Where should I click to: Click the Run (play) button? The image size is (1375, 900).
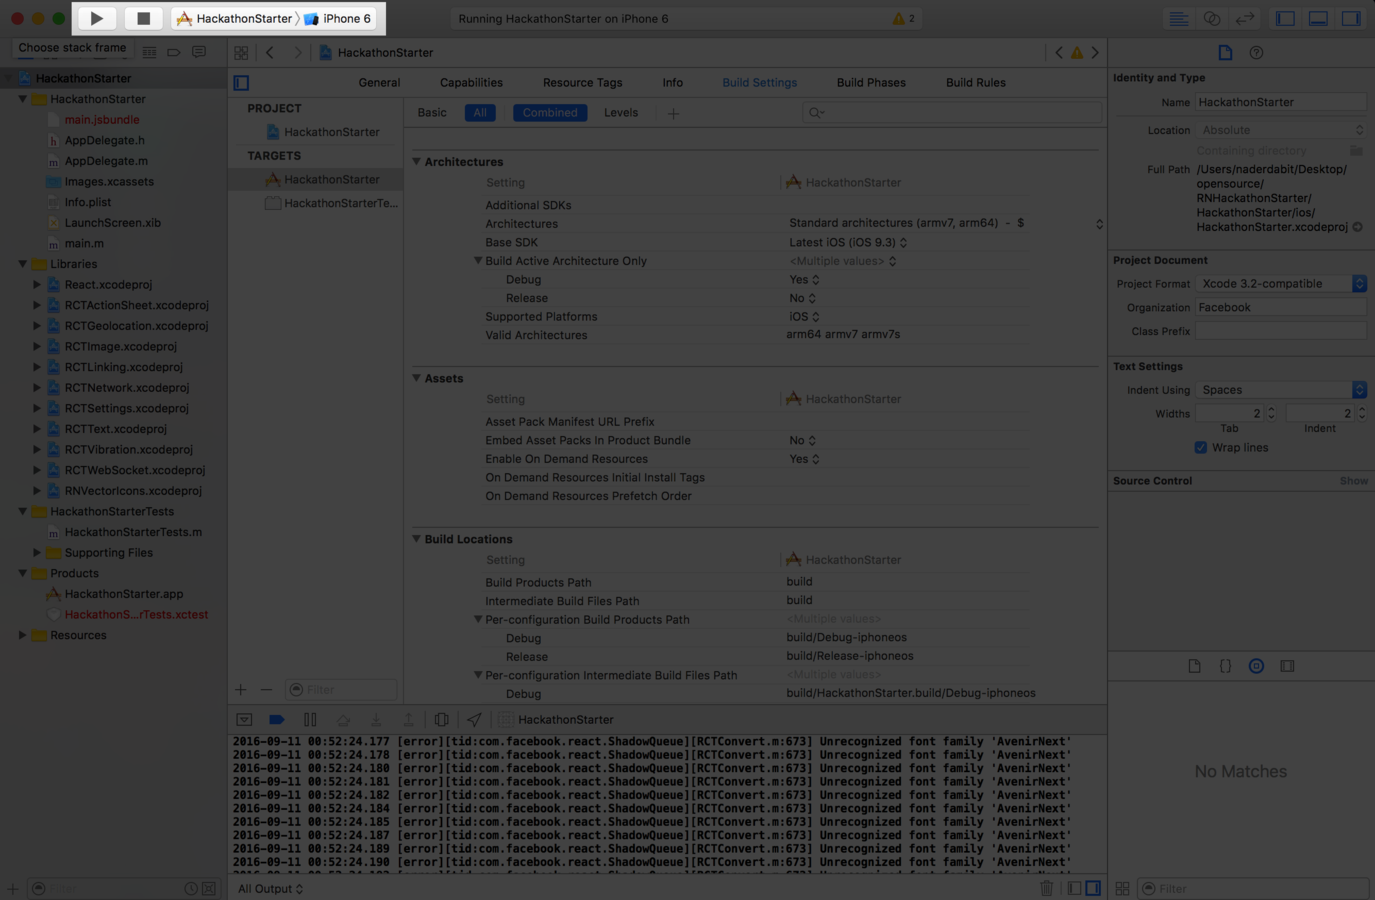click(96, 18)
